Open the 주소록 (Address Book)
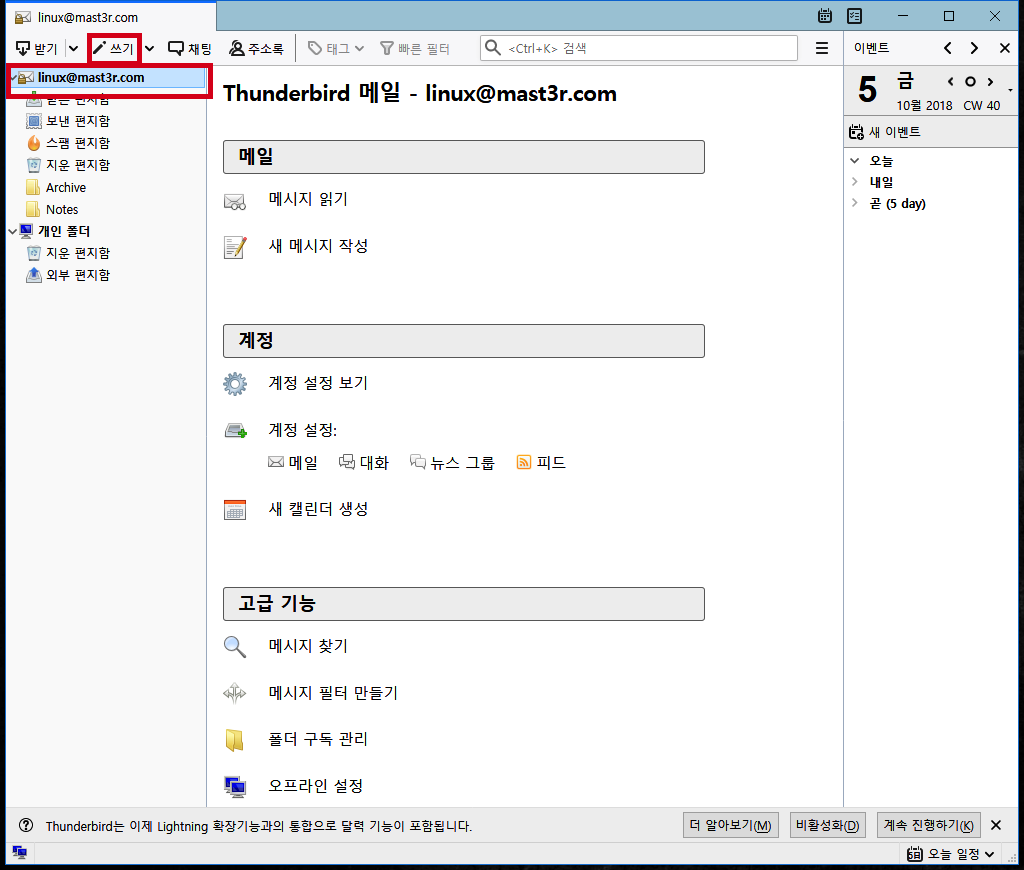The width and height of the screenshot is (1024, 870). coord(256,48)
